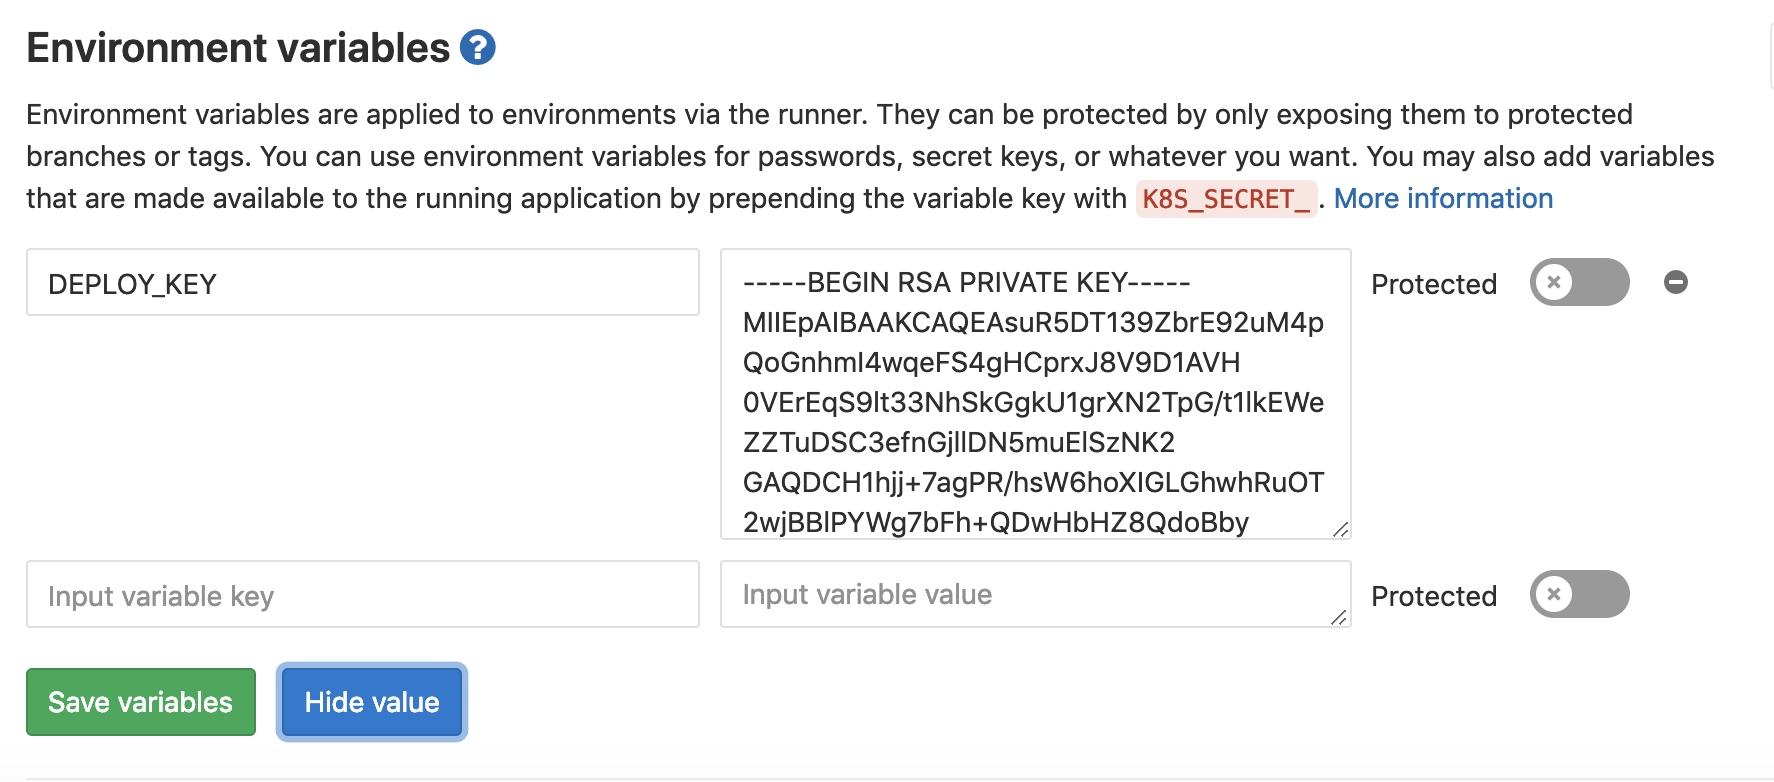Click the Protected label on the empty row
1774x782 pixels.
click(1434, 596)
